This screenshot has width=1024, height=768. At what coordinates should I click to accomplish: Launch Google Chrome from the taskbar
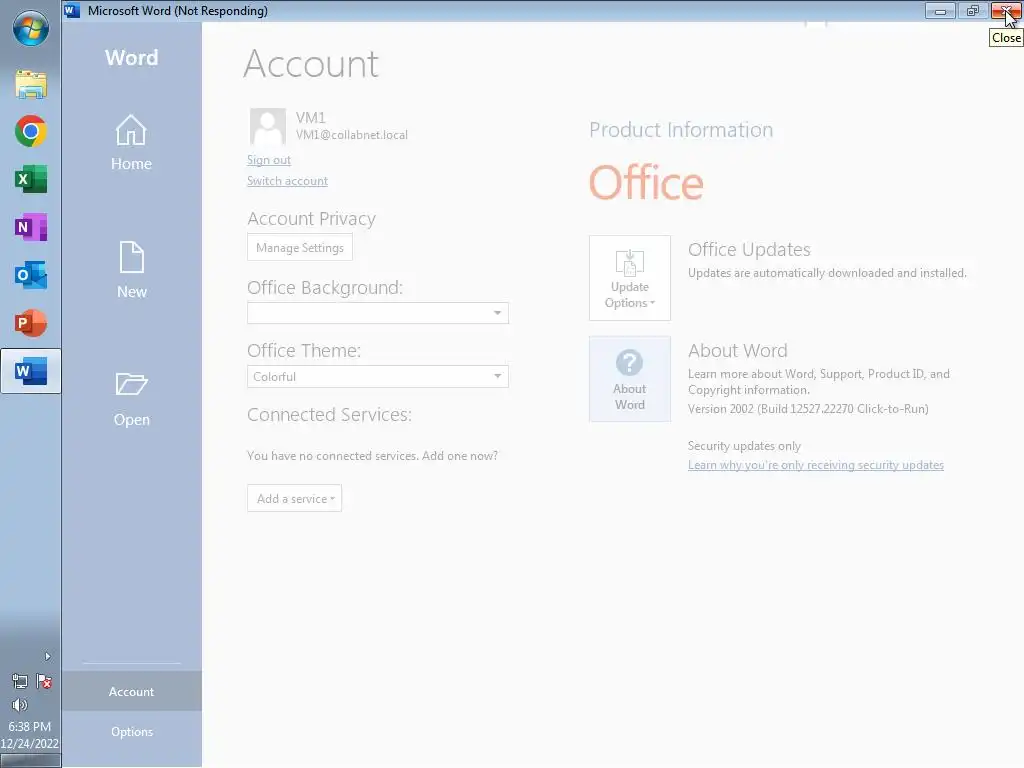[x=31, y=131]
